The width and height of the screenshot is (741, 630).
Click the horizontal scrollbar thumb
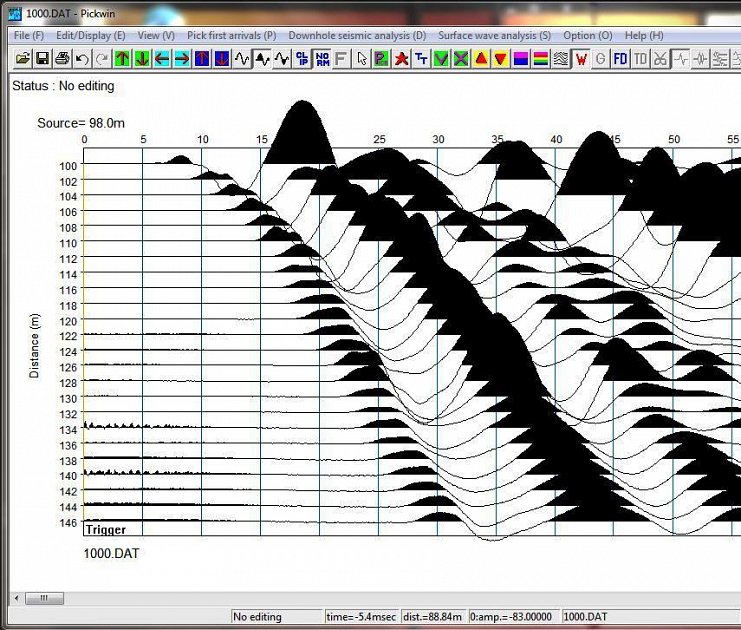(x=44, y=598)
